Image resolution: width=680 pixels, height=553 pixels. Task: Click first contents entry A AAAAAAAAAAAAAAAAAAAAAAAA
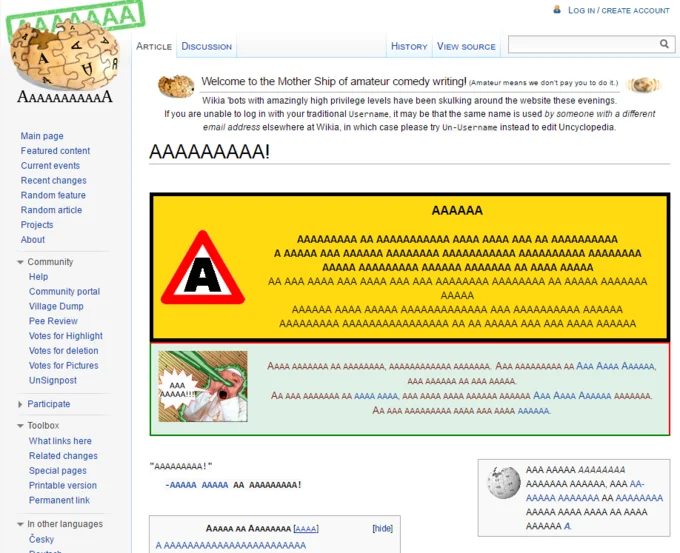pos(231,545)
